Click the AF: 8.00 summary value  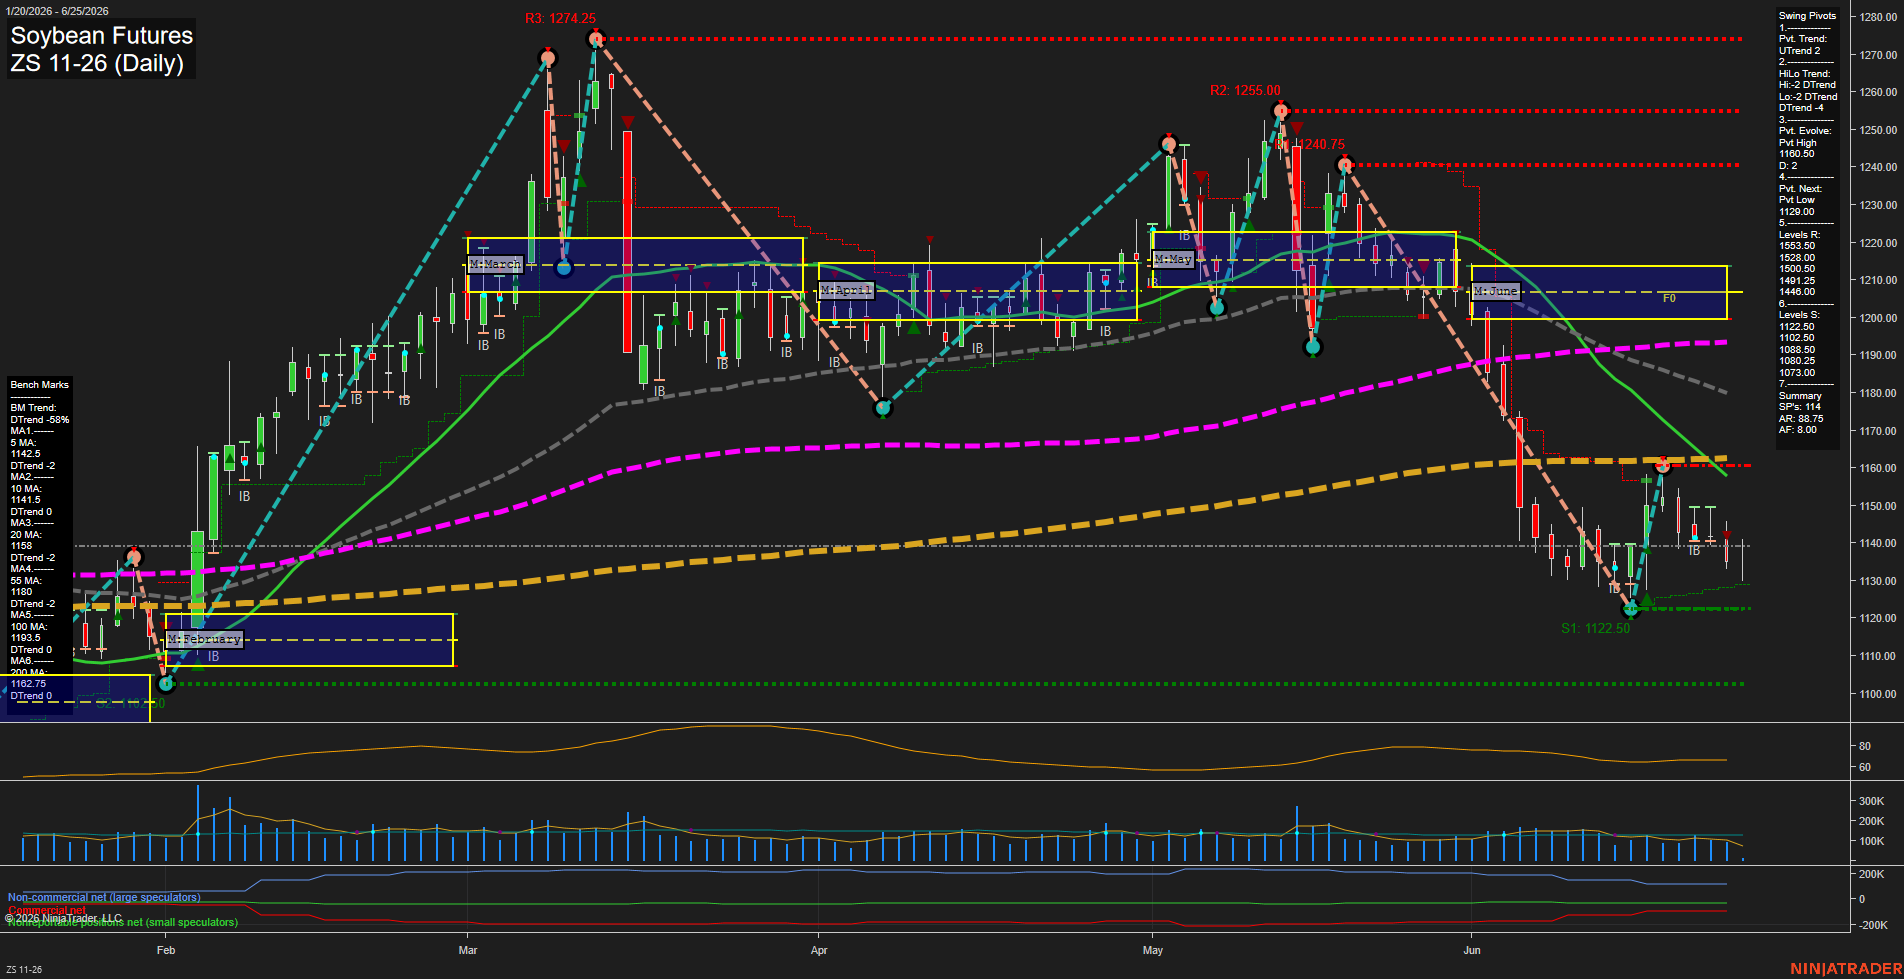click(1798, 430)
